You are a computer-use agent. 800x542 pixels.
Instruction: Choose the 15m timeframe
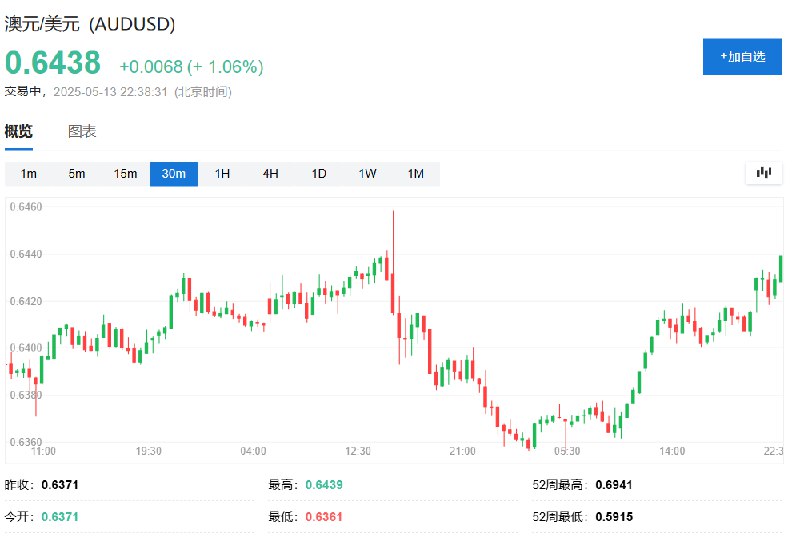(126, 174)
